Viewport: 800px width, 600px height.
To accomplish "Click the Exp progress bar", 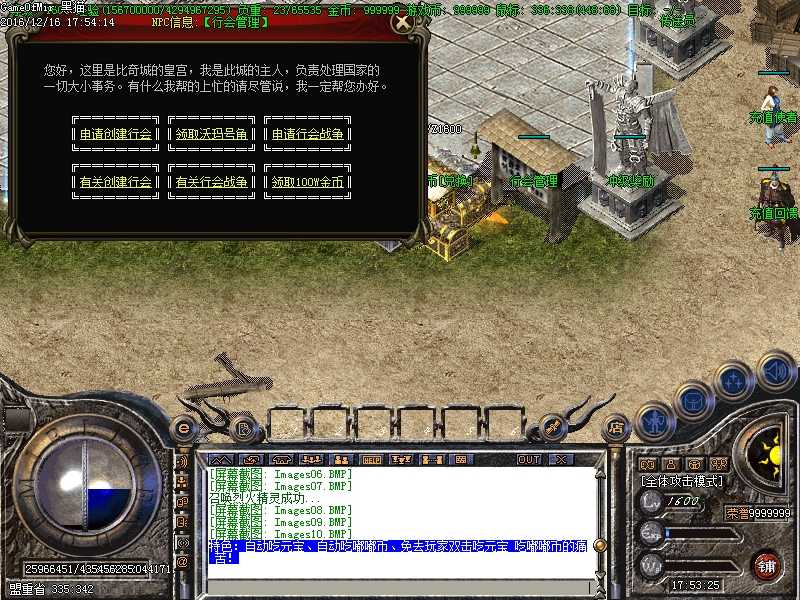I will 703,534.
